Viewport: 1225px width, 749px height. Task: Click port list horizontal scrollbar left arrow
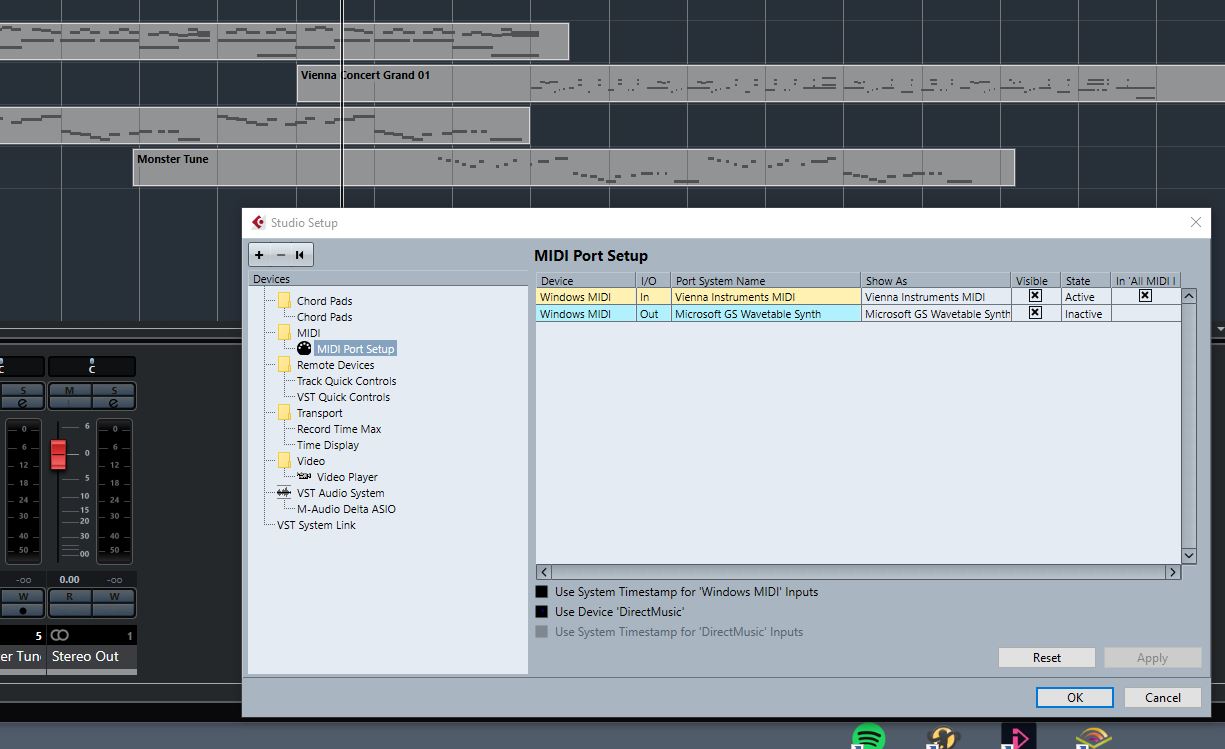544,572
